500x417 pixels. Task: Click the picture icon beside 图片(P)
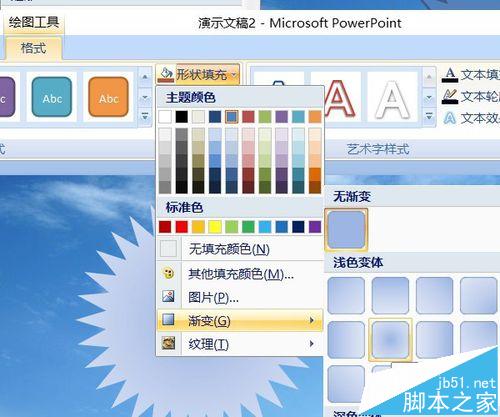[168, 296]
